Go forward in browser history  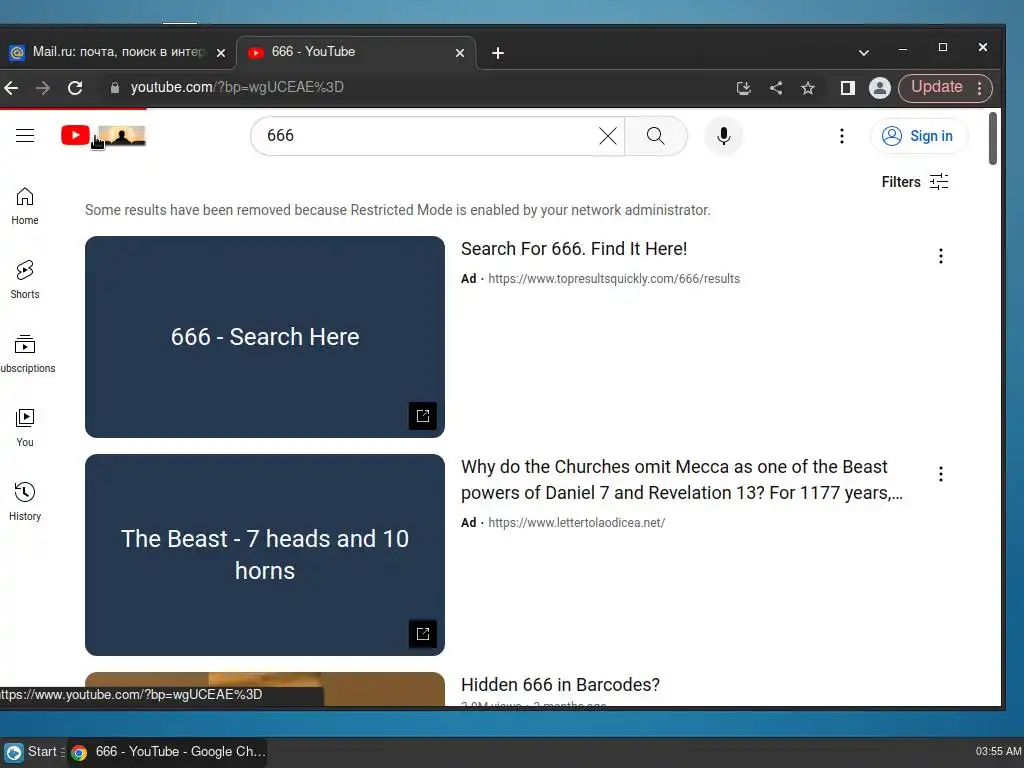(43, 88)
